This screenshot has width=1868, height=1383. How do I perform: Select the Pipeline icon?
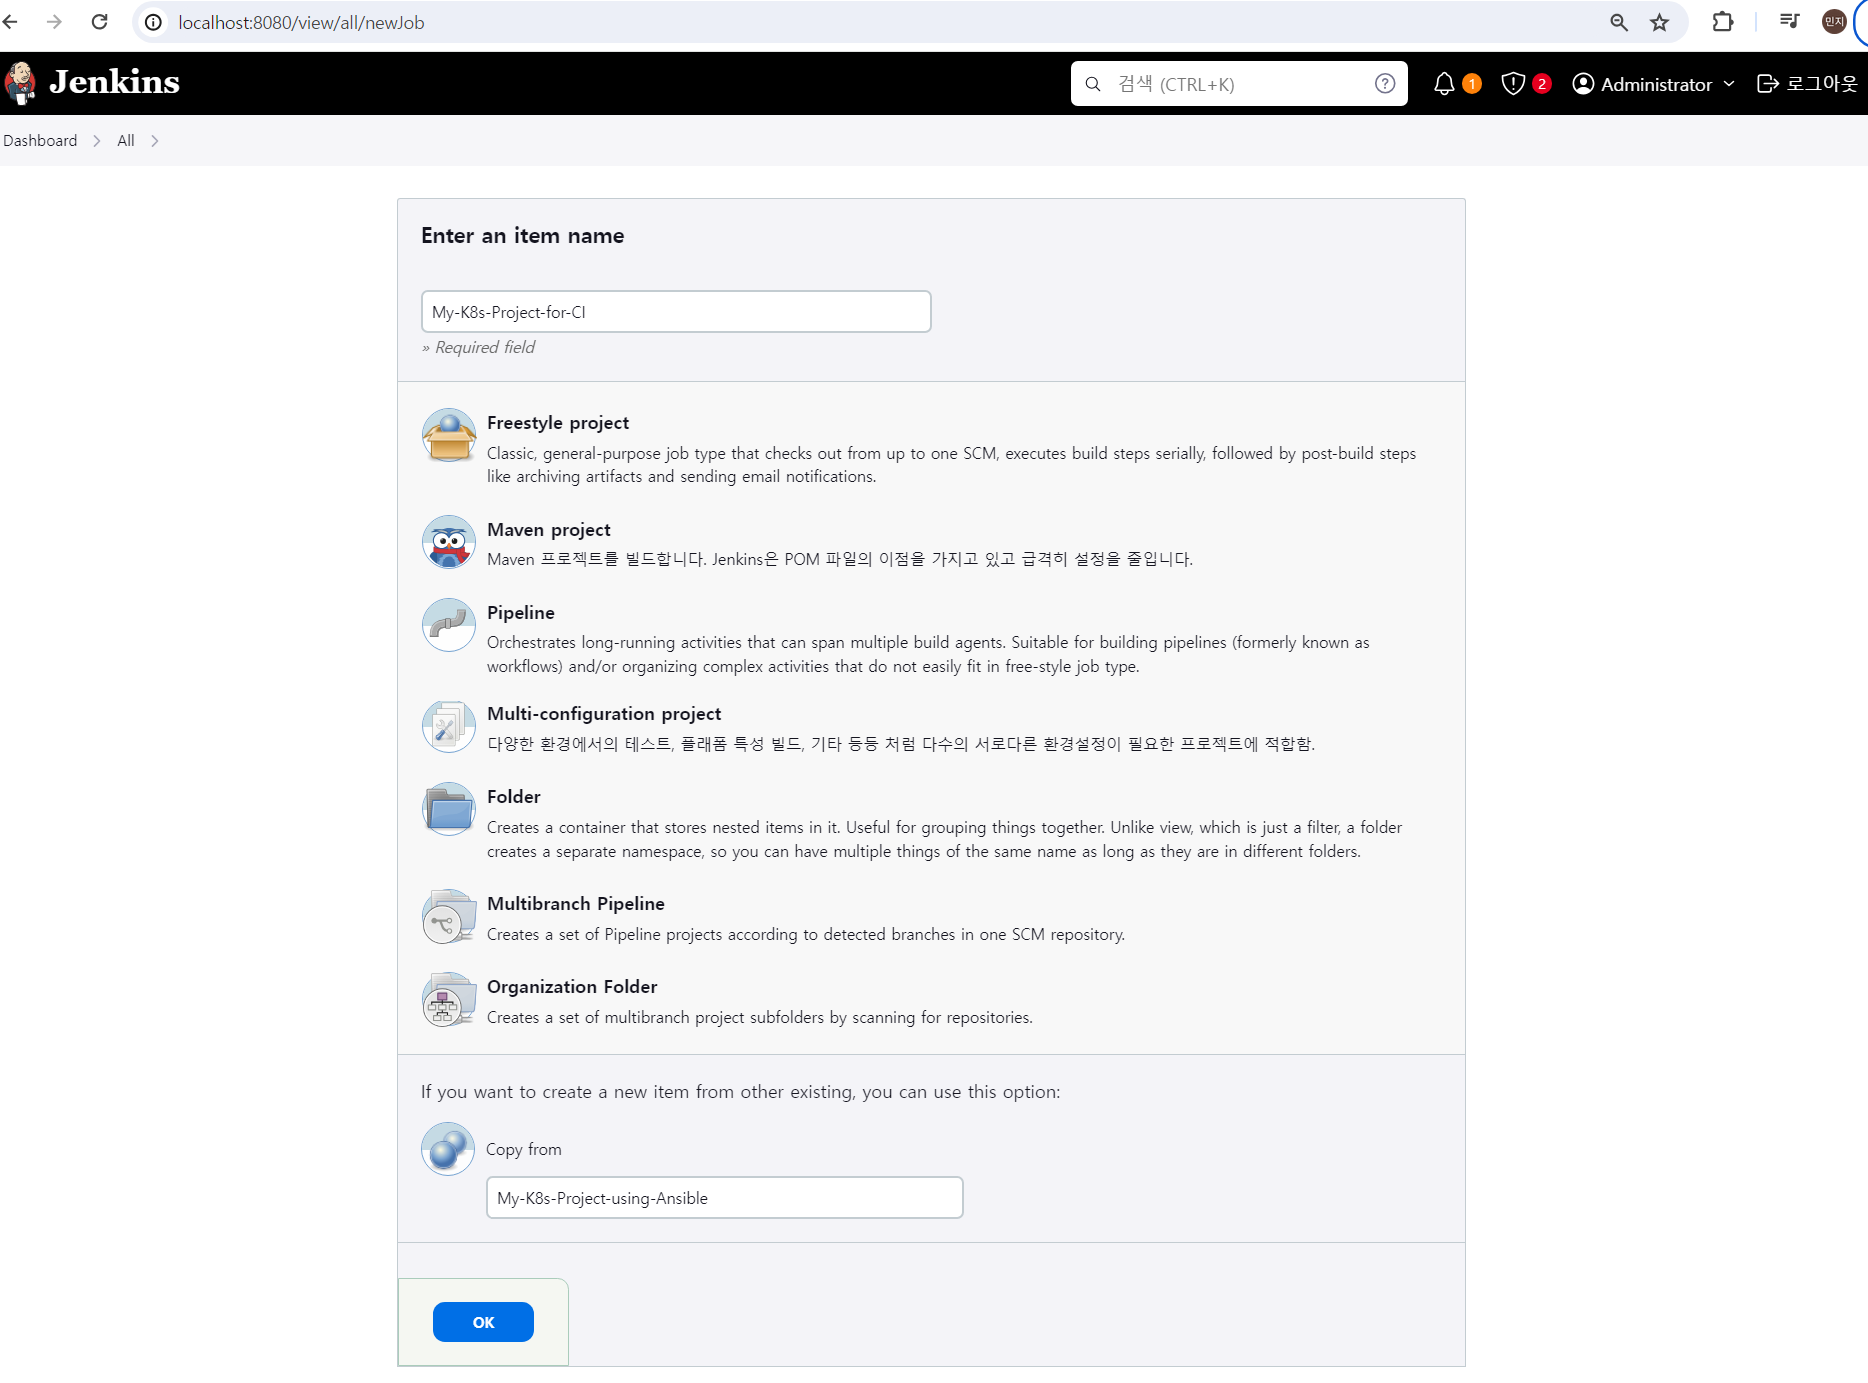449,625
